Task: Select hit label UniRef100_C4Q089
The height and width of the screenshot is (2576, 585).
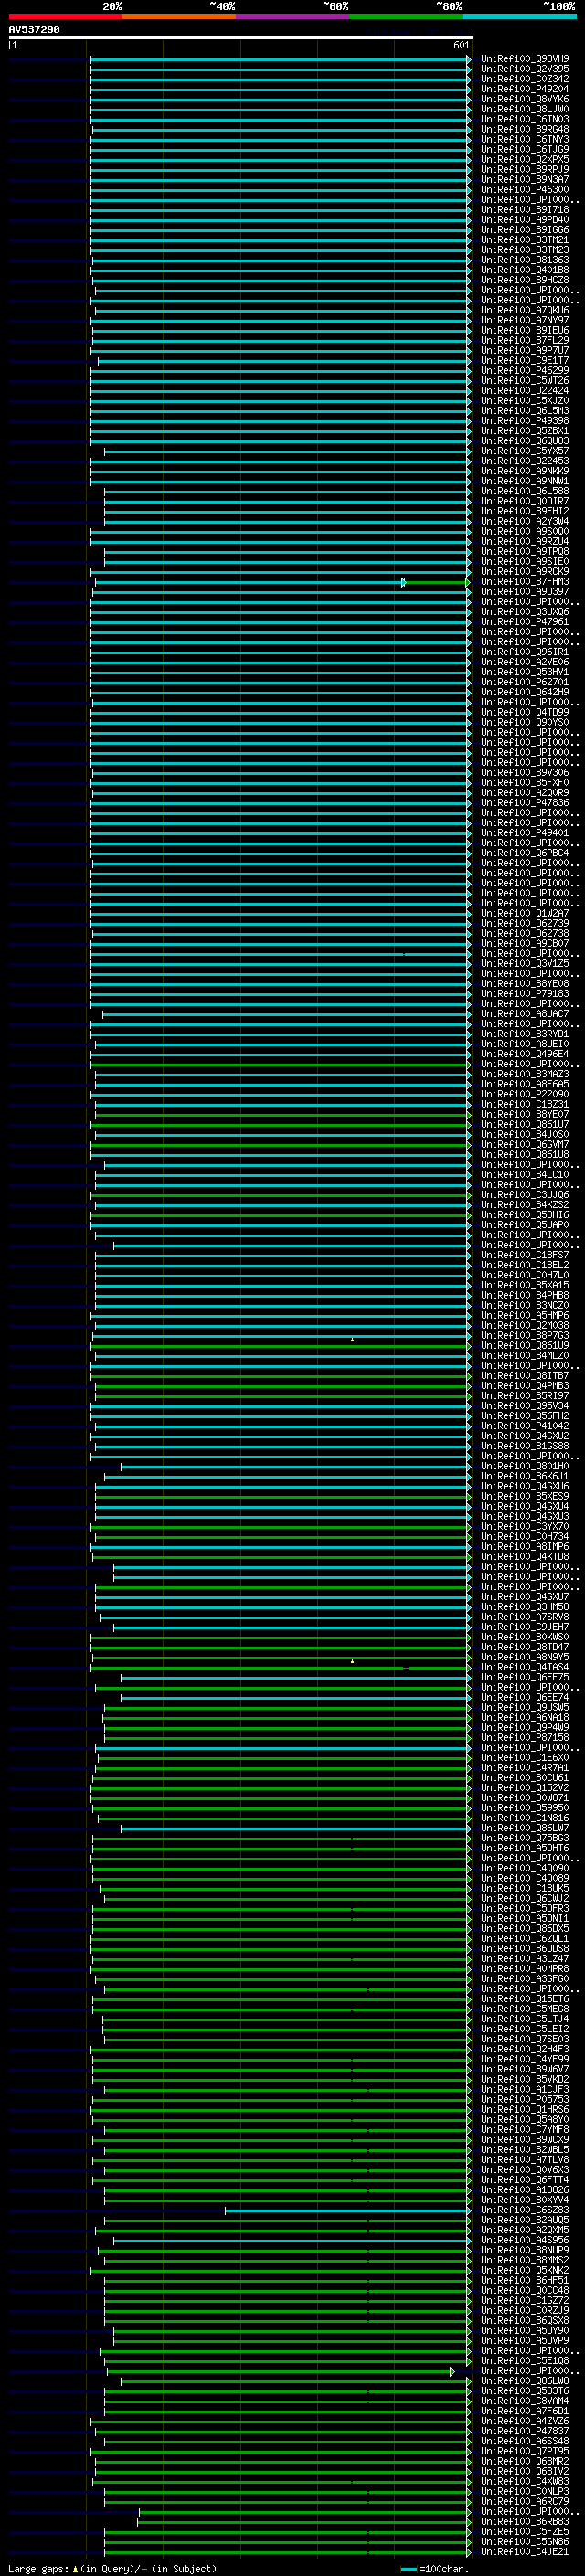Action: pos(525,1878)
